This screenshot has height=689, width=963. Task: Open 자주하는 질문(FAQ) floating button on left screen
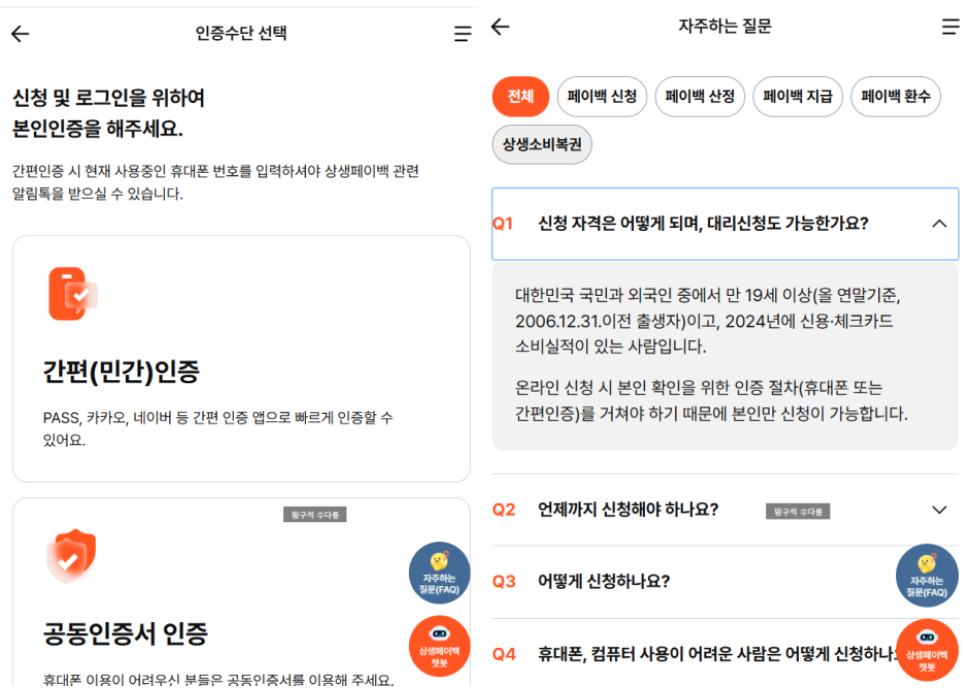(439, 573)
